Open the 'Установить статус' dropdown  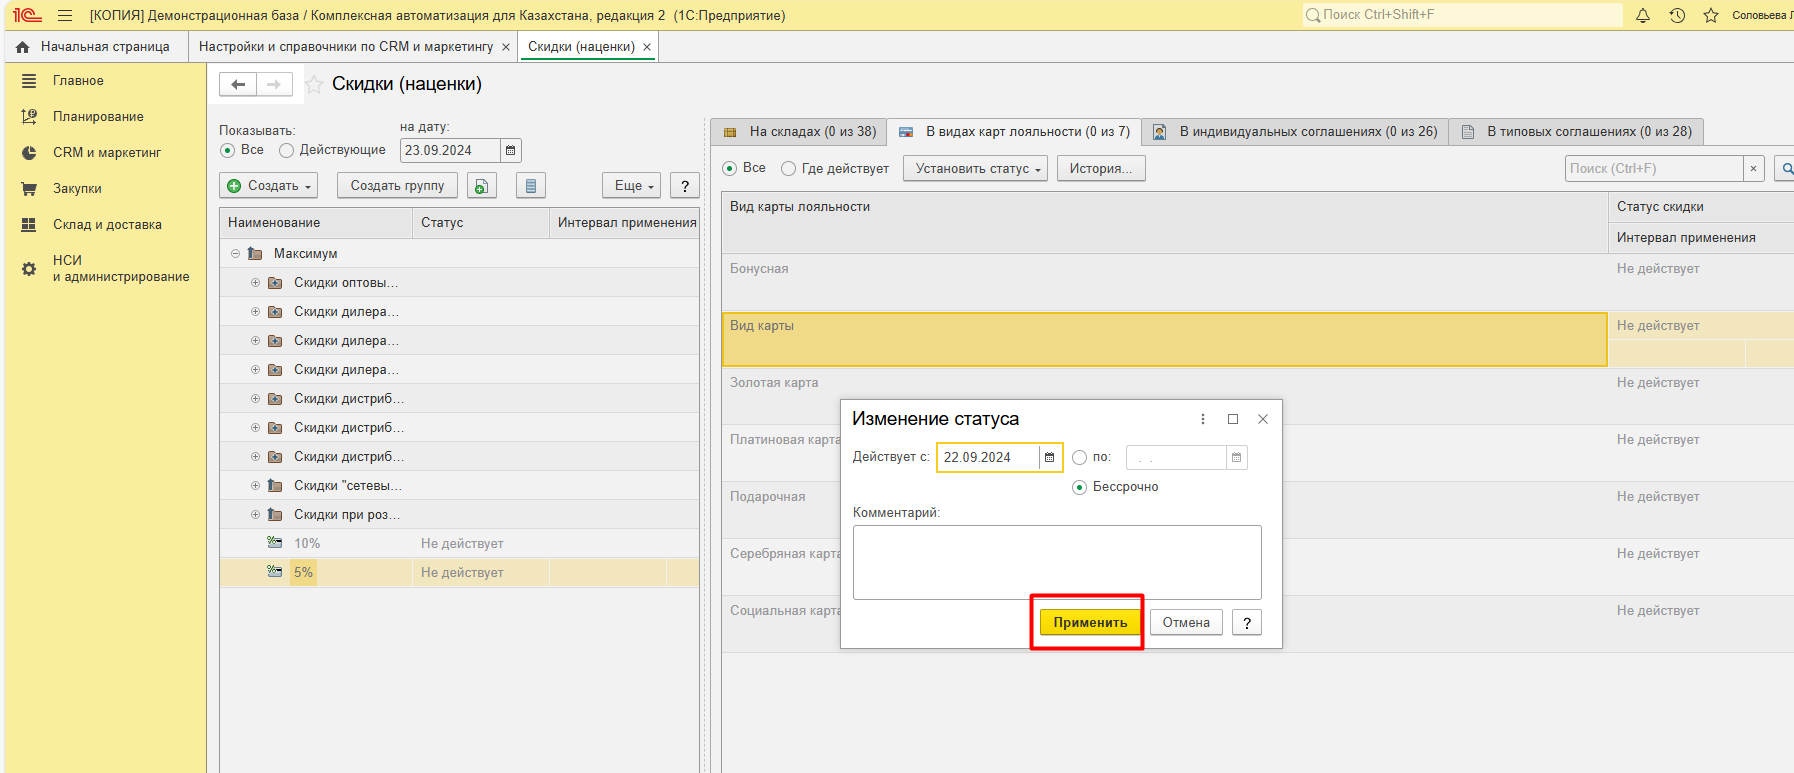975,169
